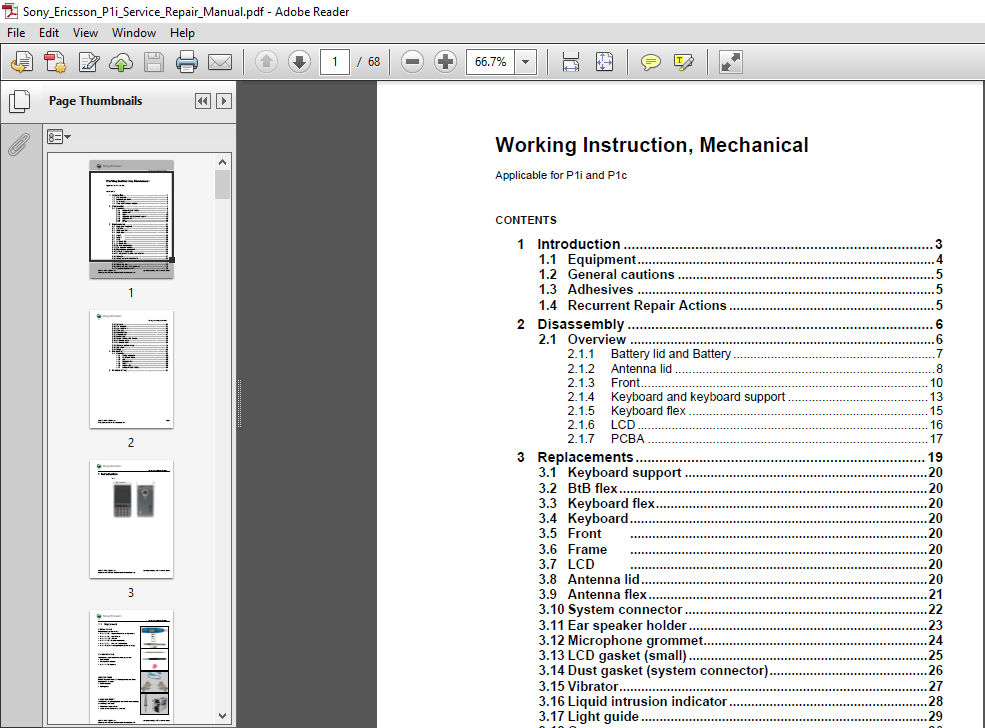Screen dimensions: 985x728
Task: Select the page 2 thumbnail
Action: (131, 369)
